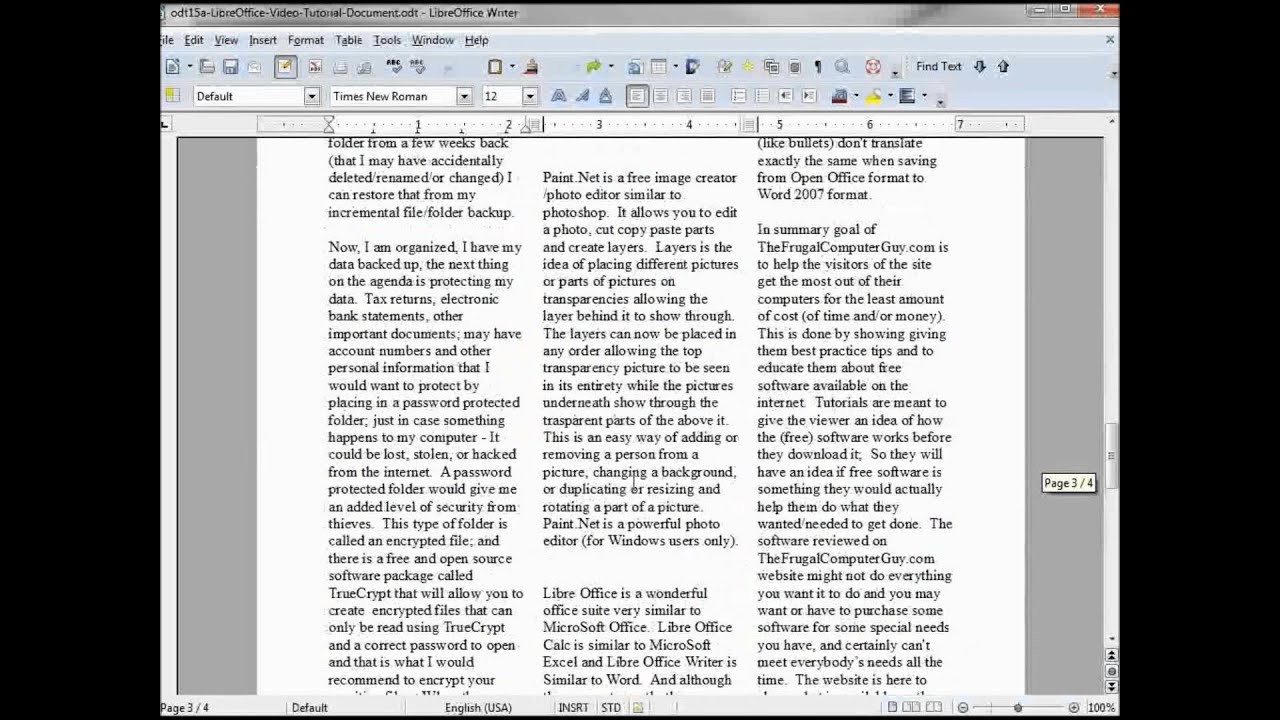Open the Highlighting color dropdown arrow
This screenshot has height=720, width=1280.
pyautogui.click(x=890, y=96)
